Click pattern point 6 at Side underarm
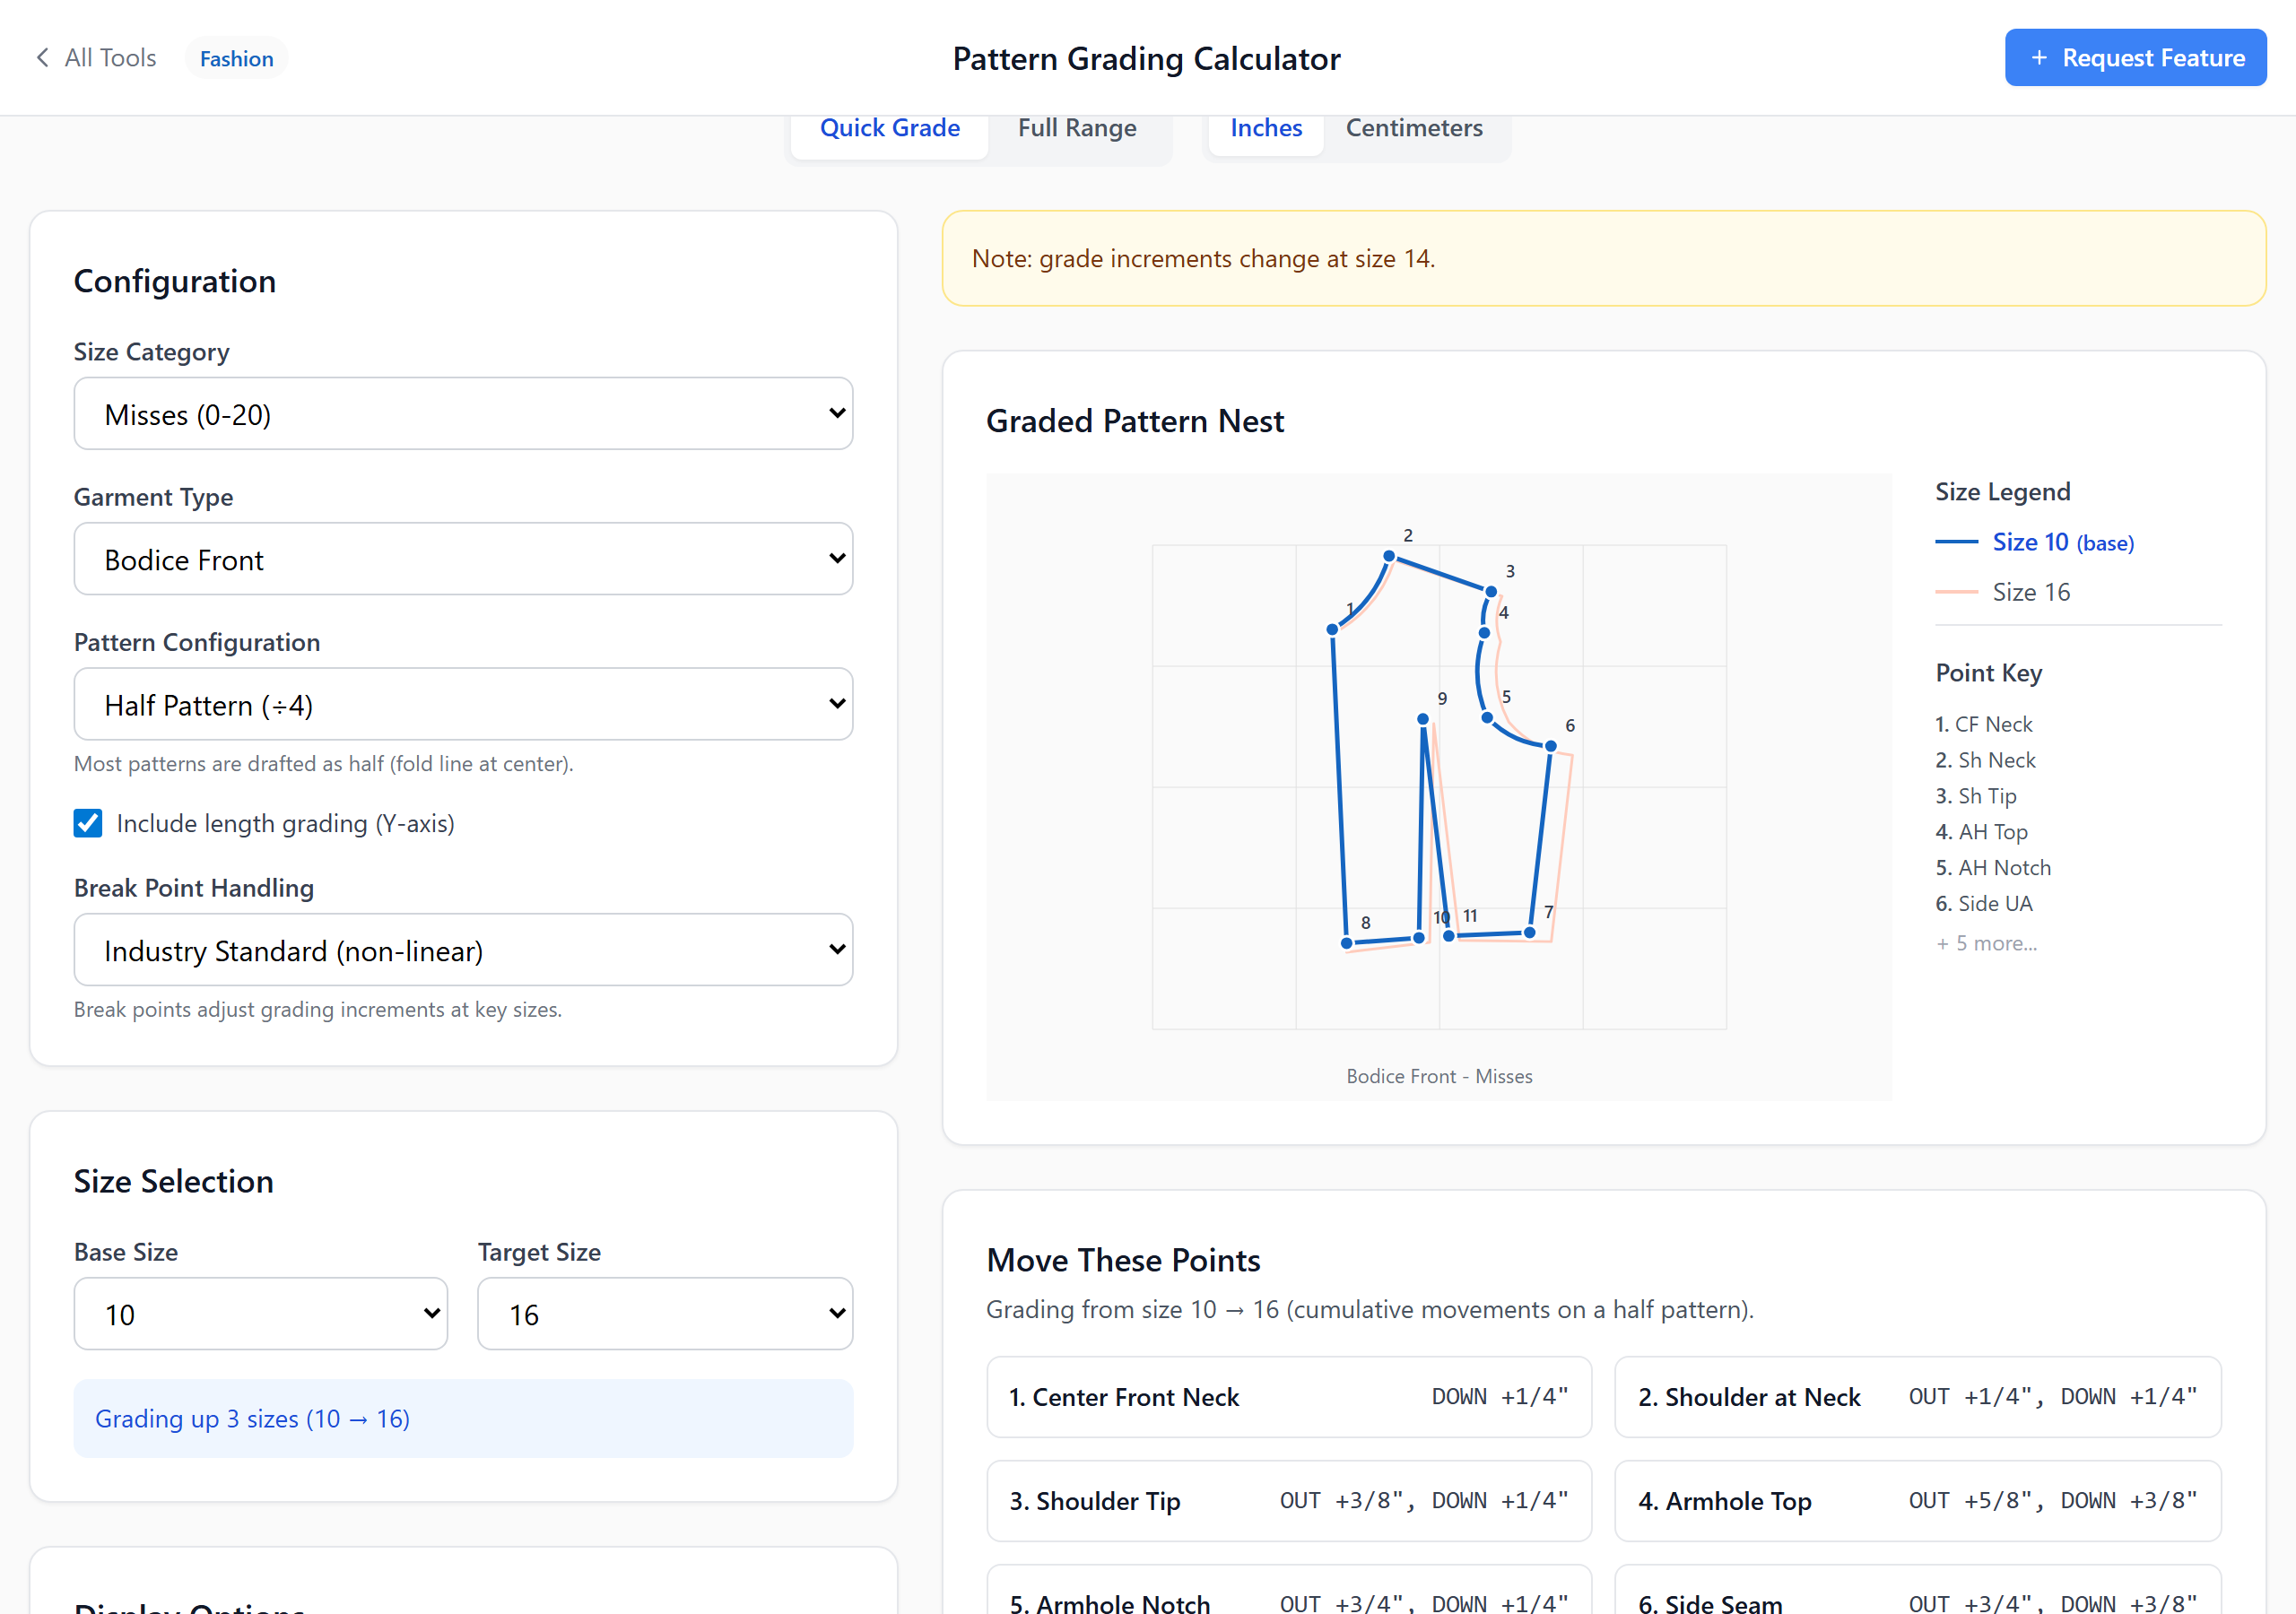 click(1550, 746)
